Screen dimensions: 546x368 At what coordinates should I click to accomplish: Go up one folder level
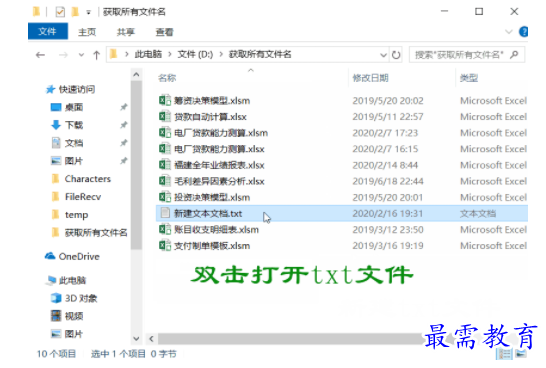(96, 55)
